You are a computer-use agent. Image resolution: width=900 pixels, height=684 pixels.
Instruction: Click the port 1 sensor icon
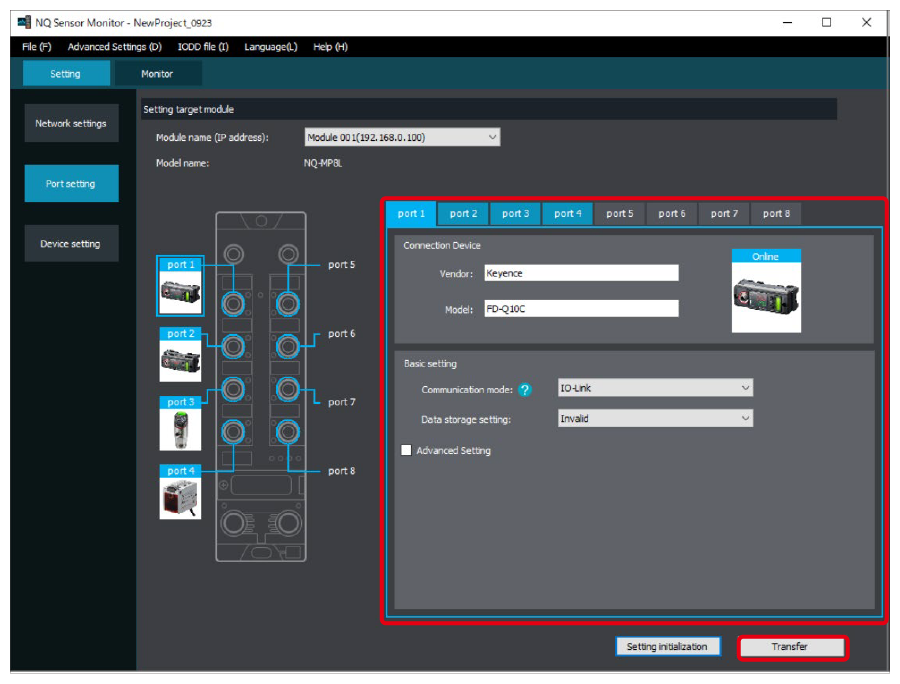click(180, 293)
